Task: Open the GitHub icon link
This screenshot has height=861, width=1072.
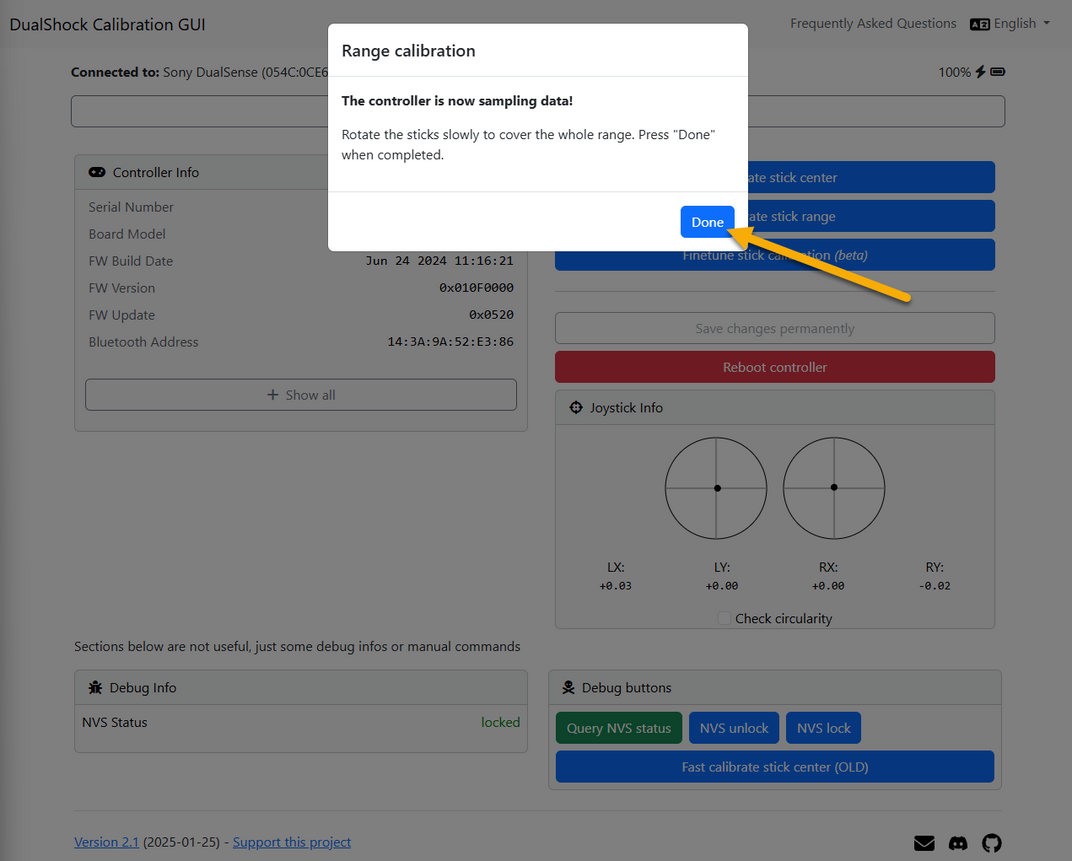Action: coord(991,843)
